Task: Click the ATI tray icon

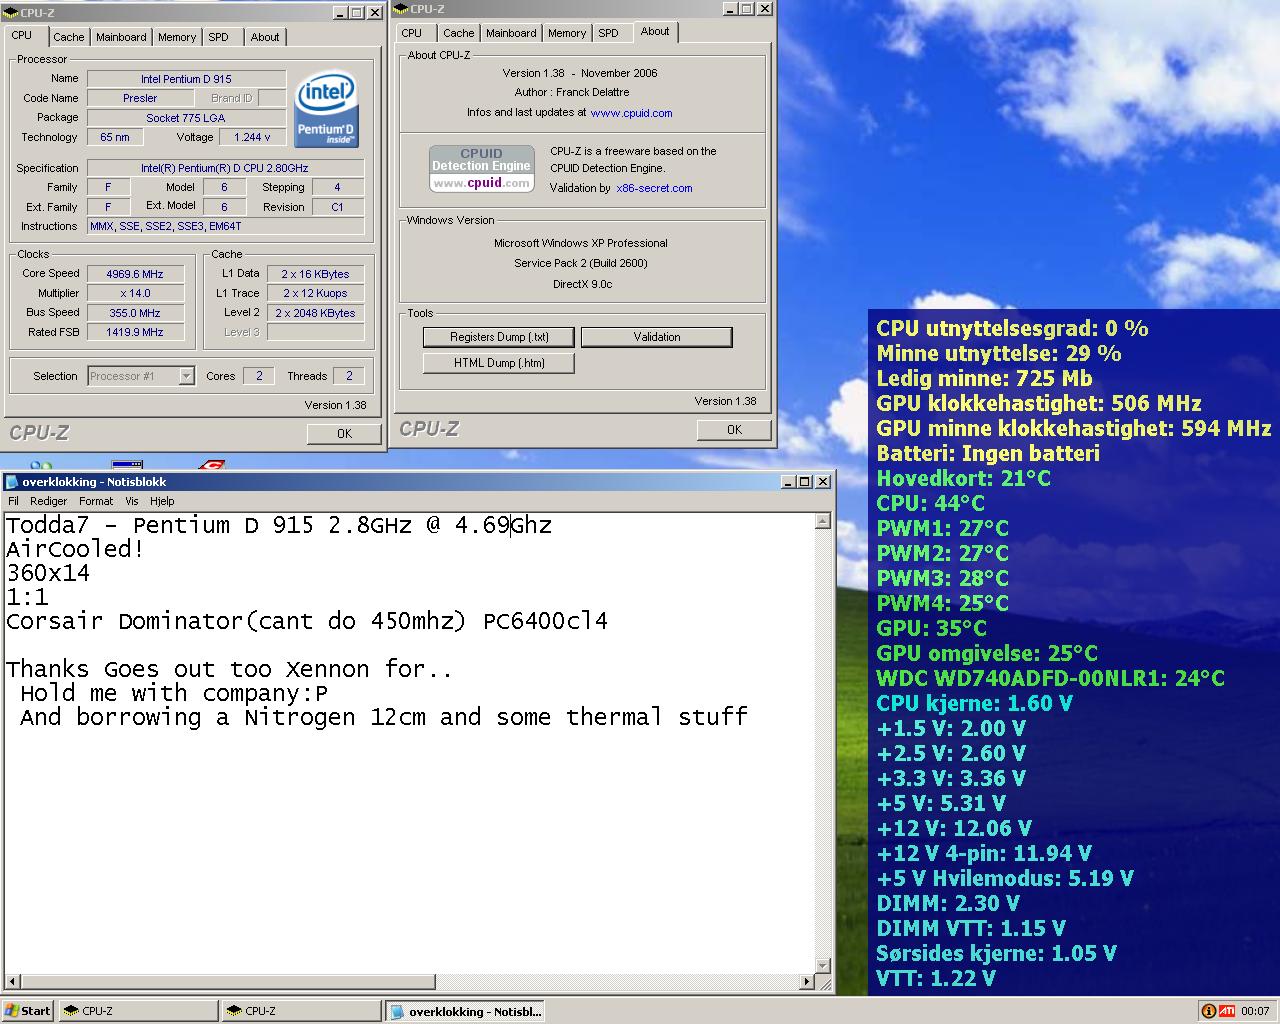Action: click(1227, 1011)
